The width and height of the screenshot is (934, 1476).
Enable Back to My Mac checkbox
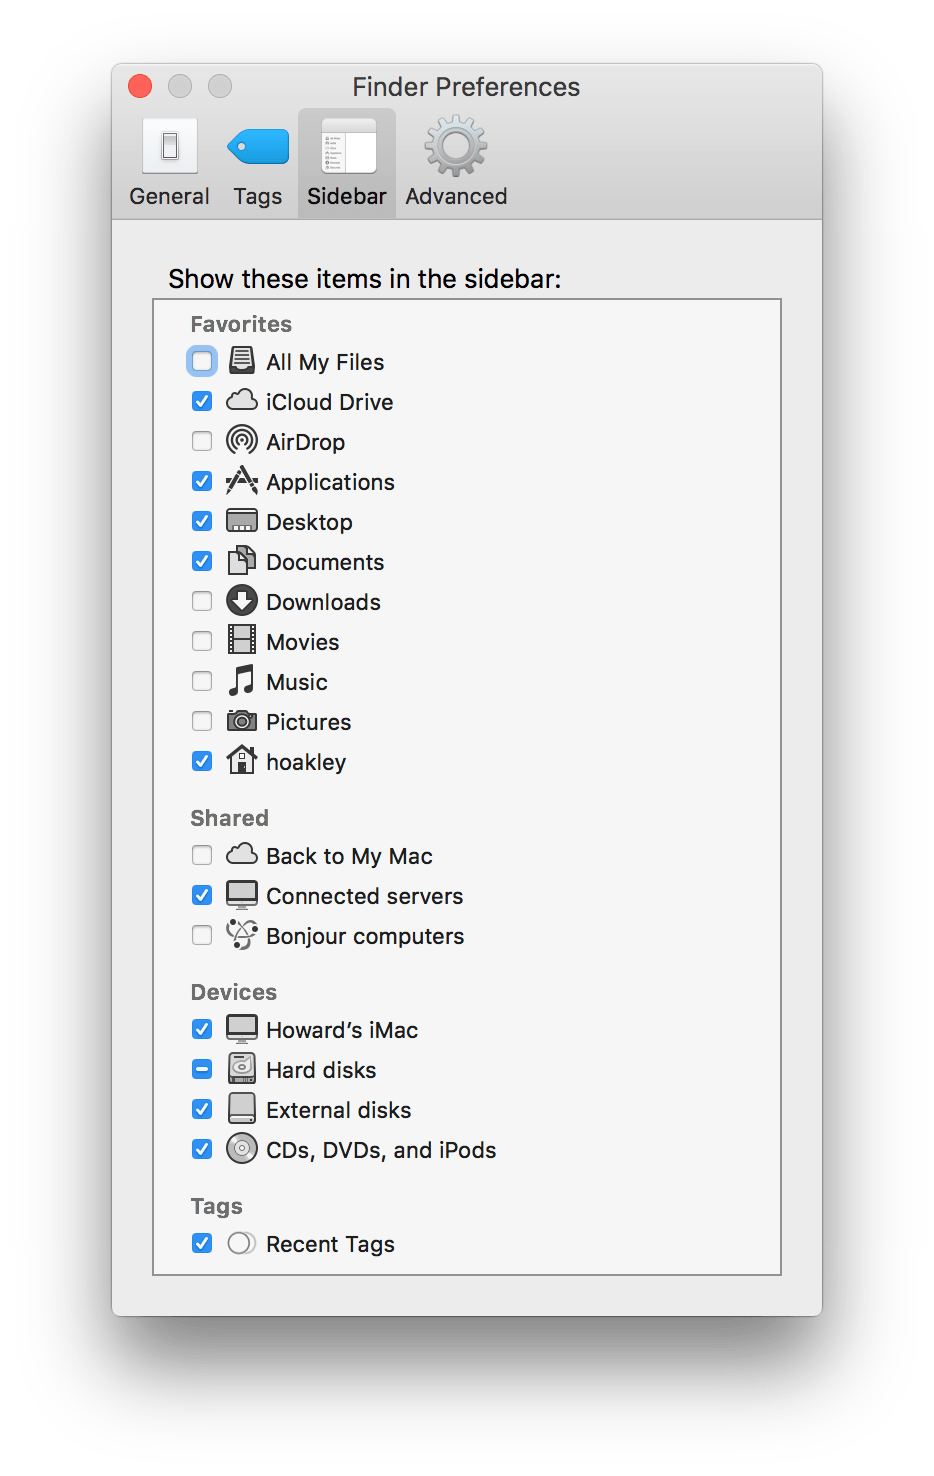[202, 855]
